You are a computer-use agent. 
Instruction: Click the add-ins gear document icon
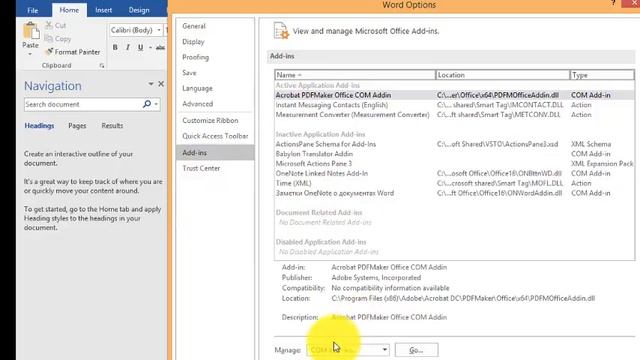click(x=281, y=31)
